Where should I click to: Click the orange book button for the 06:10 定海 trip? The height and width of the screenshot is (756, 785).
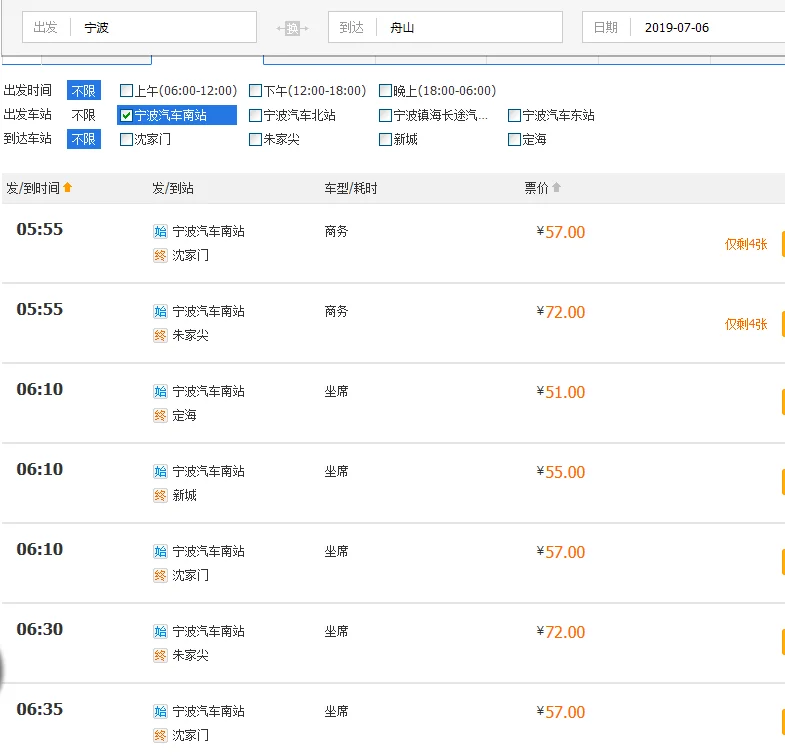[782, 402]
